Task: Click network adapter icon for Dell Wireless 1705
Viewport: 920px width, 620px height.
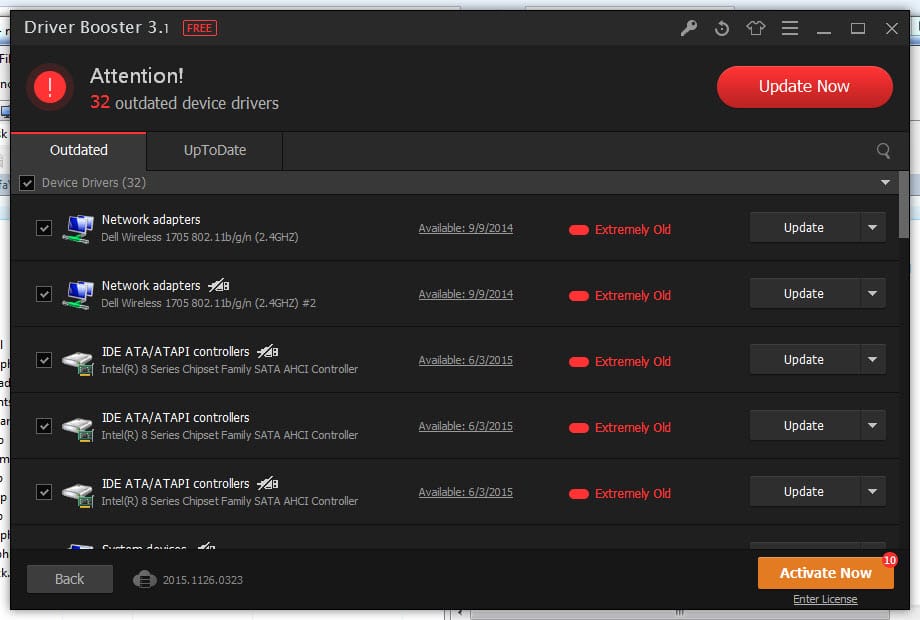Action: click(x=78, y=228)
